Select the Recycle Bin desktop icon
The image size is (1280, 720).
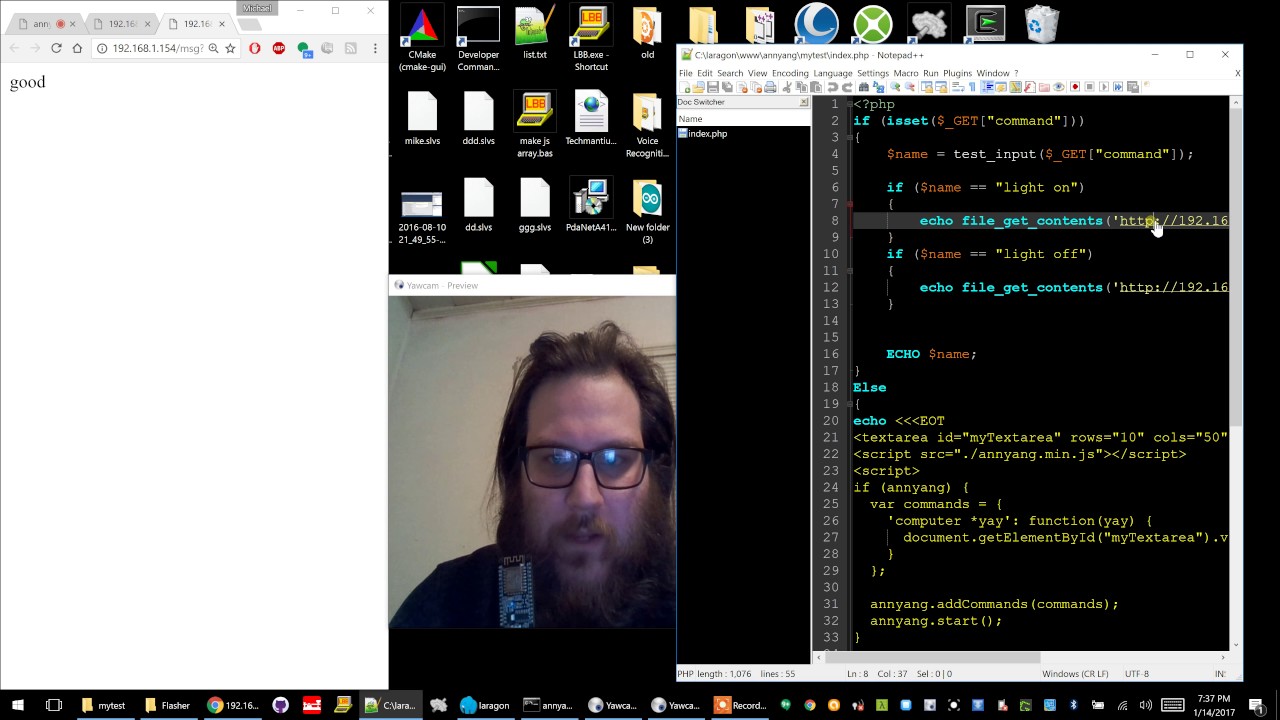click(1042, 24)
